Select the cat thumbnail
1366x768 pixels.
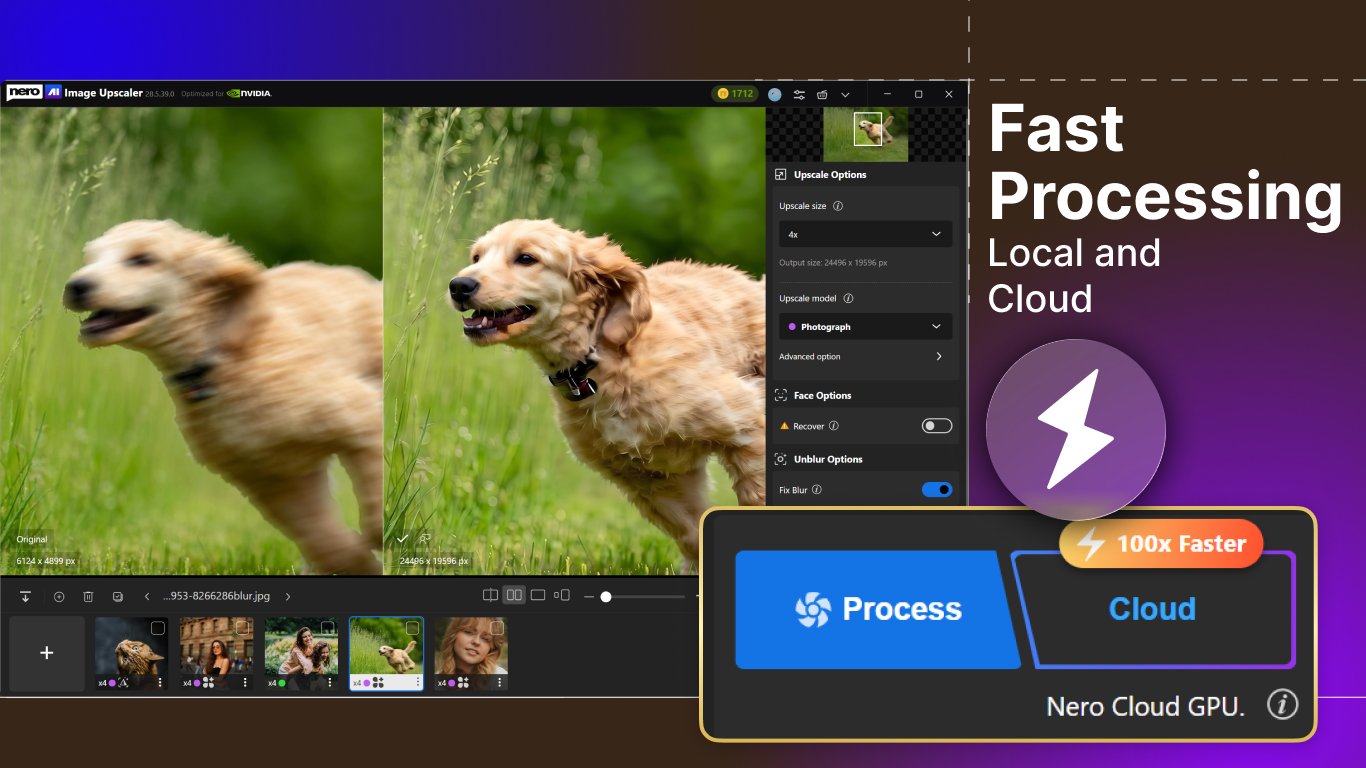(x=131, y=653)
